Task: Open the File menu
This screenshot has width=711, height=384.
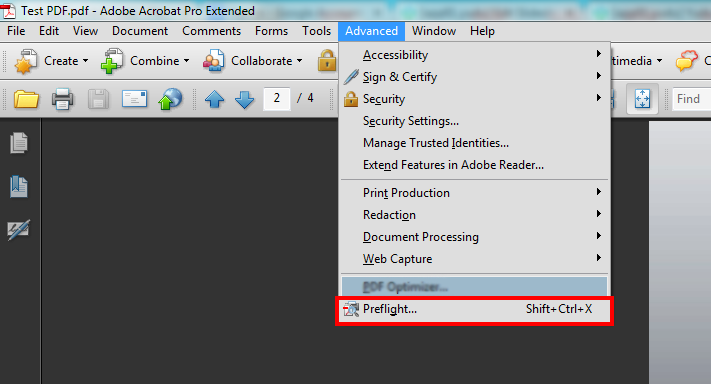Action: [16, 31]
